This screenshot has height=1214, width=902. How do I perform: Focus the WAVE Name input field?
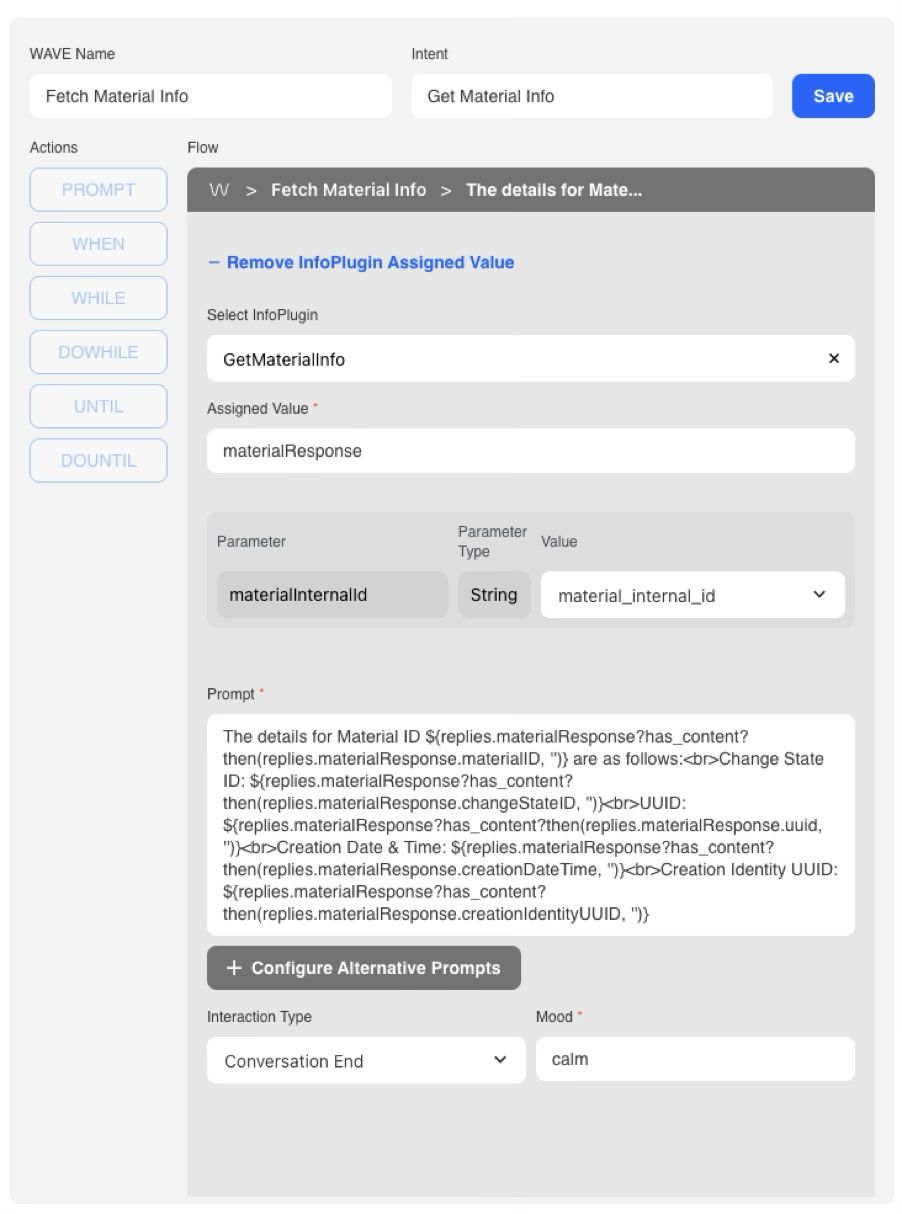(x=210, y=96)
